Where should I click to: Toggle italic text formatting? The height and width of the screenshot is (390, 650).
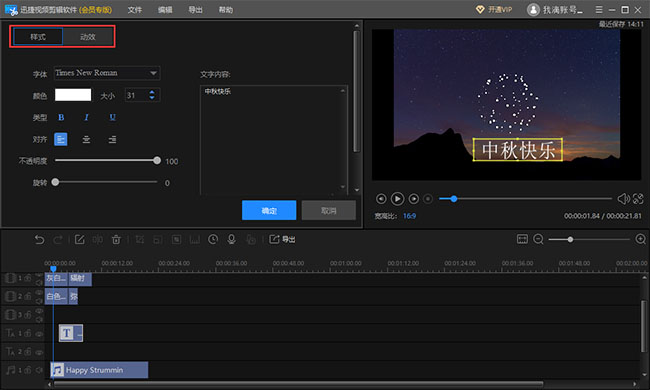pos(86,117)
